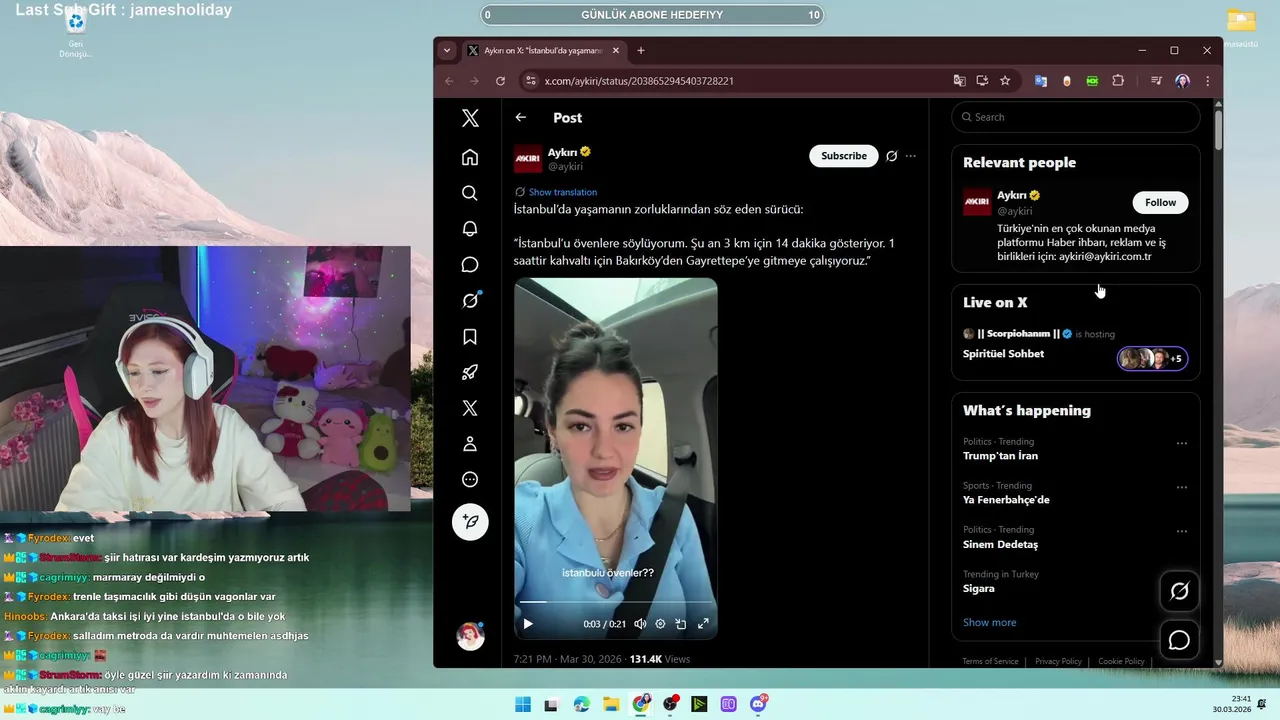Viewport: 1280px width, 720px height.
Task: Open Chrome profile avatar
Action: pyautogui.click(x=1182, y=81)
